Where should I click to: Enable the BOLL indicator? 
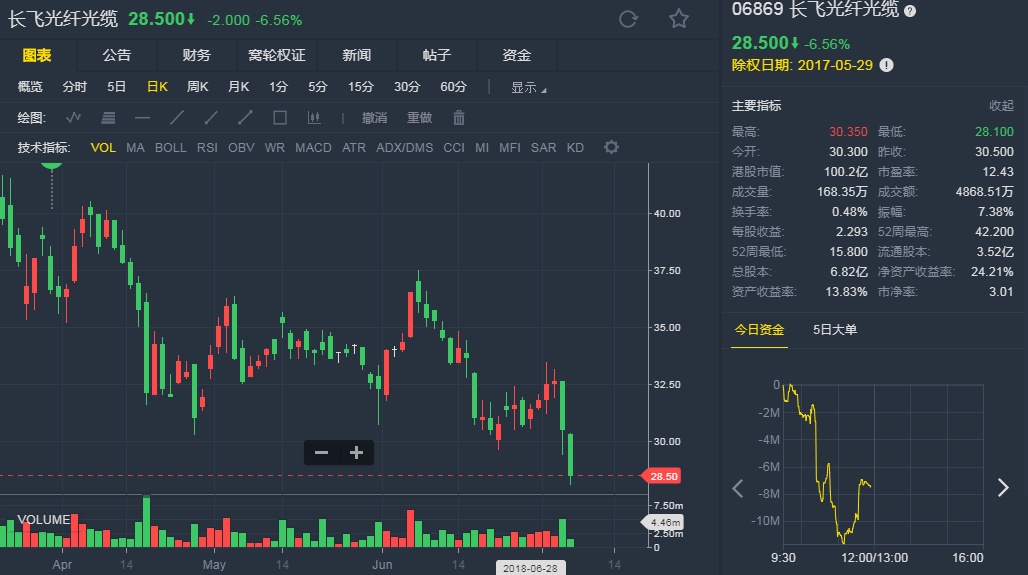(x=170, y=148)
